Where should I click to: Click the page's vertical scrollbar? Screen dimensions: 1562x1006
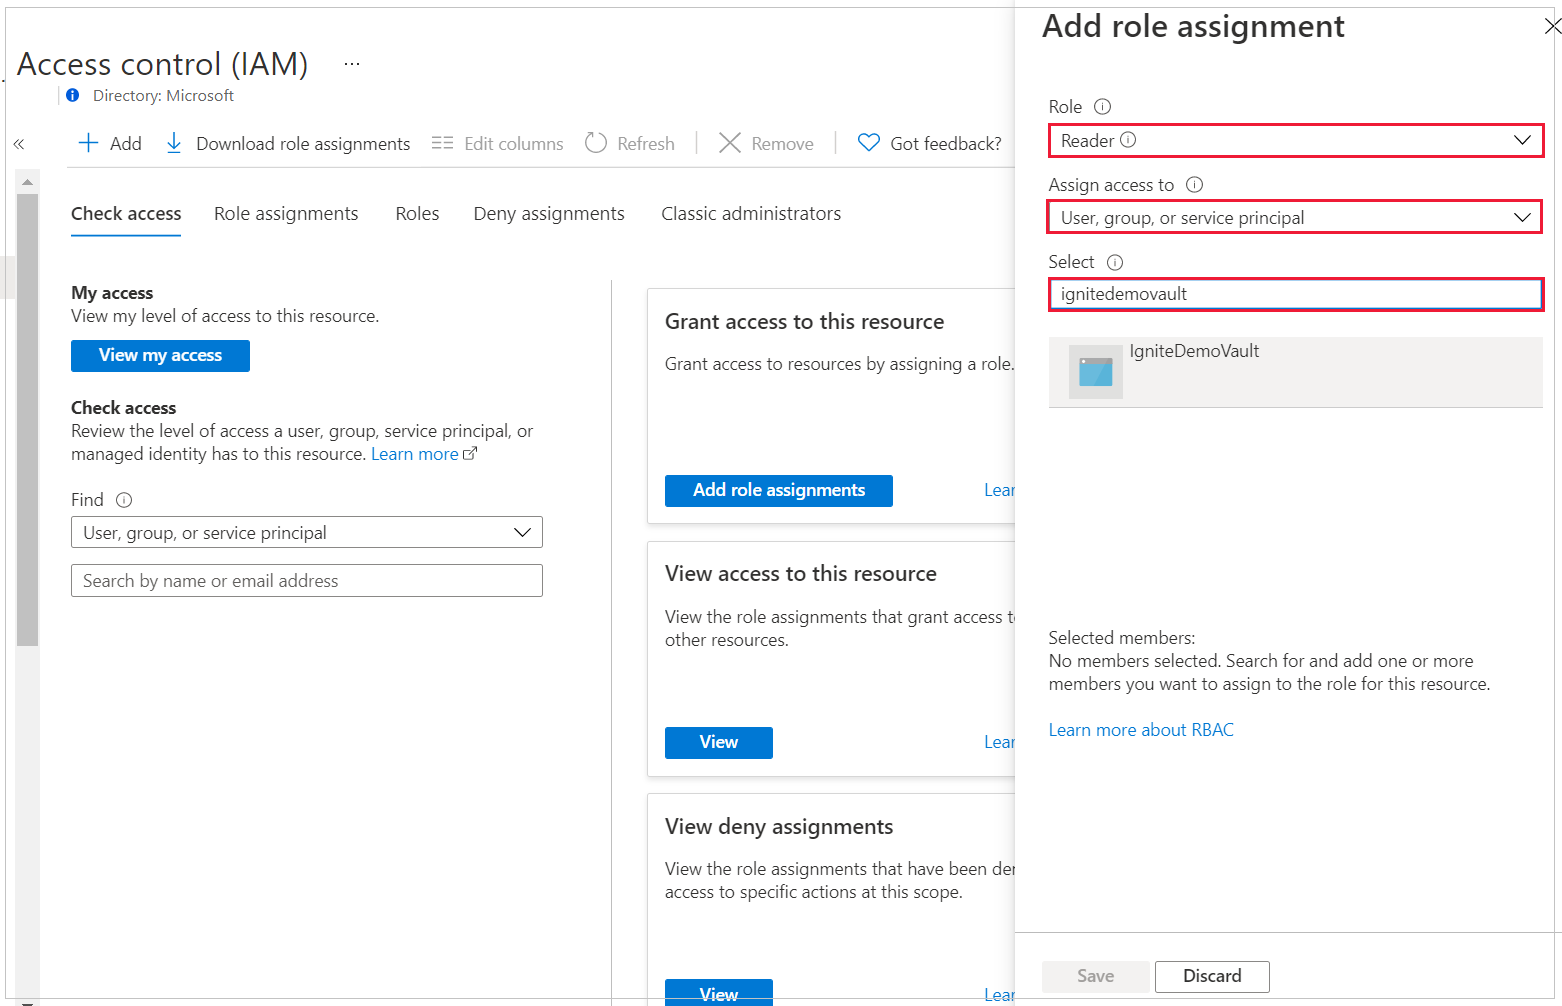28,420
